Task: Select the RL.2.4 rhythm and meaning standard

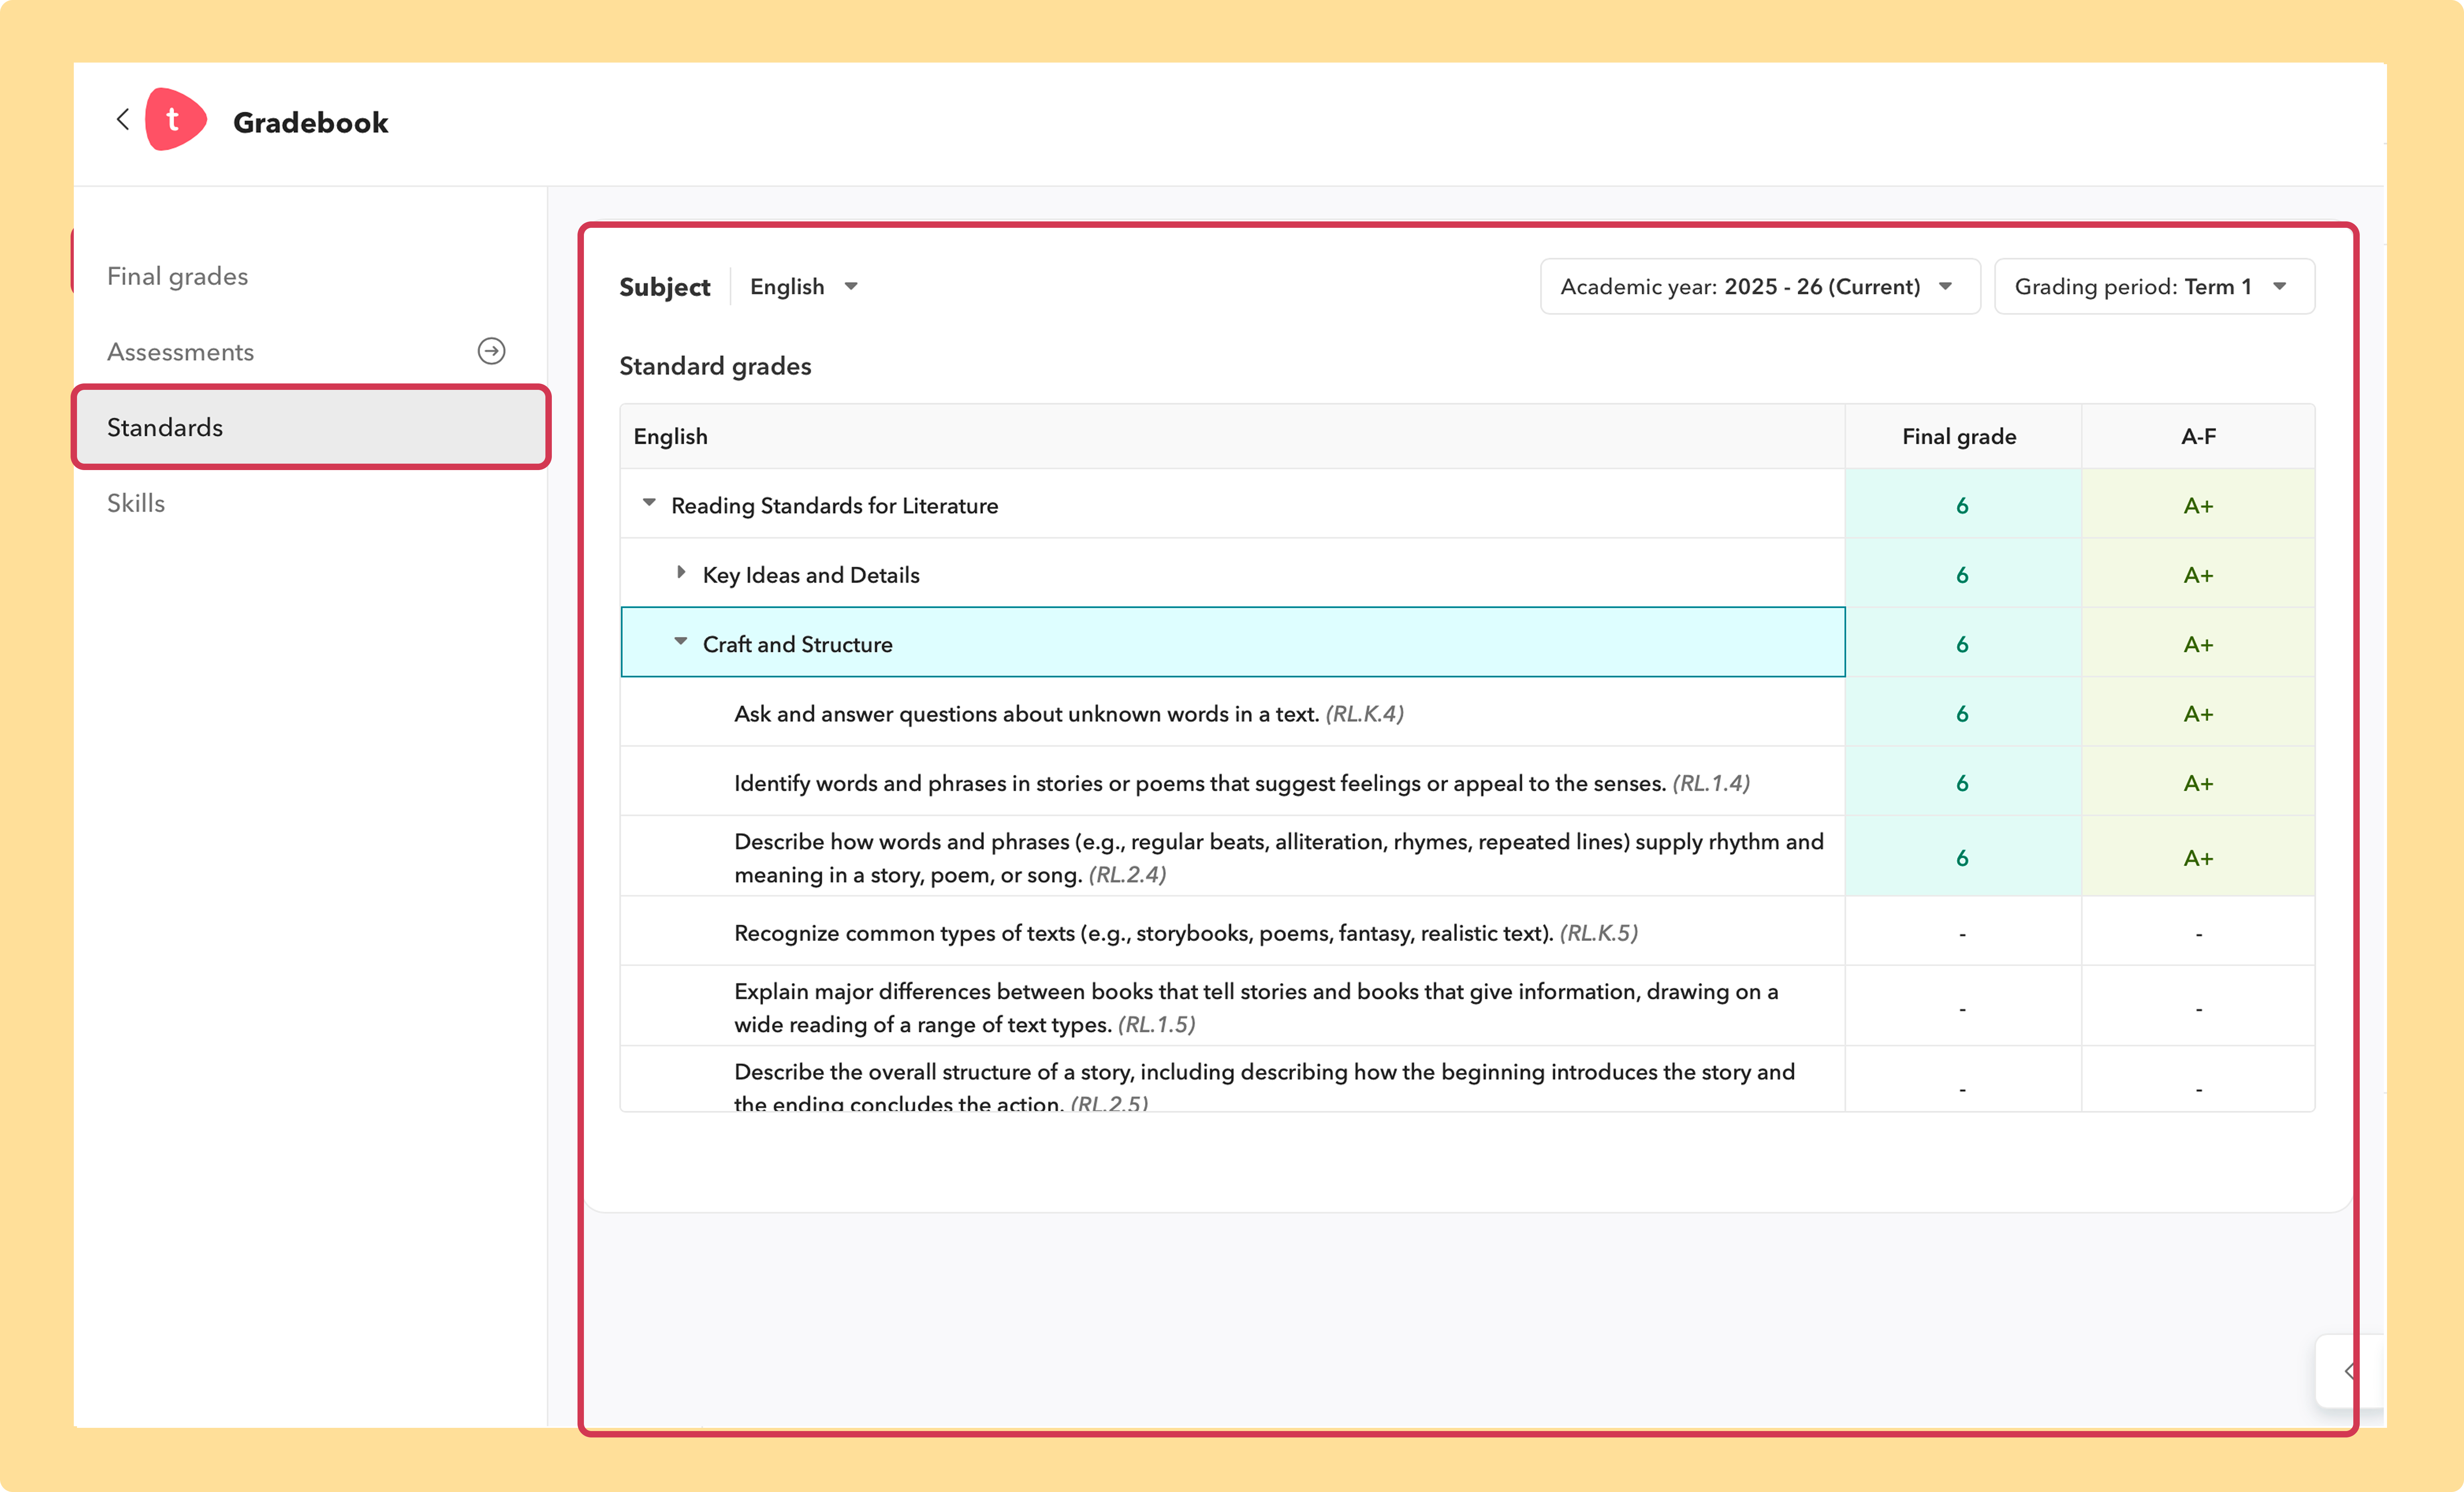Action: coord(1279,858)
